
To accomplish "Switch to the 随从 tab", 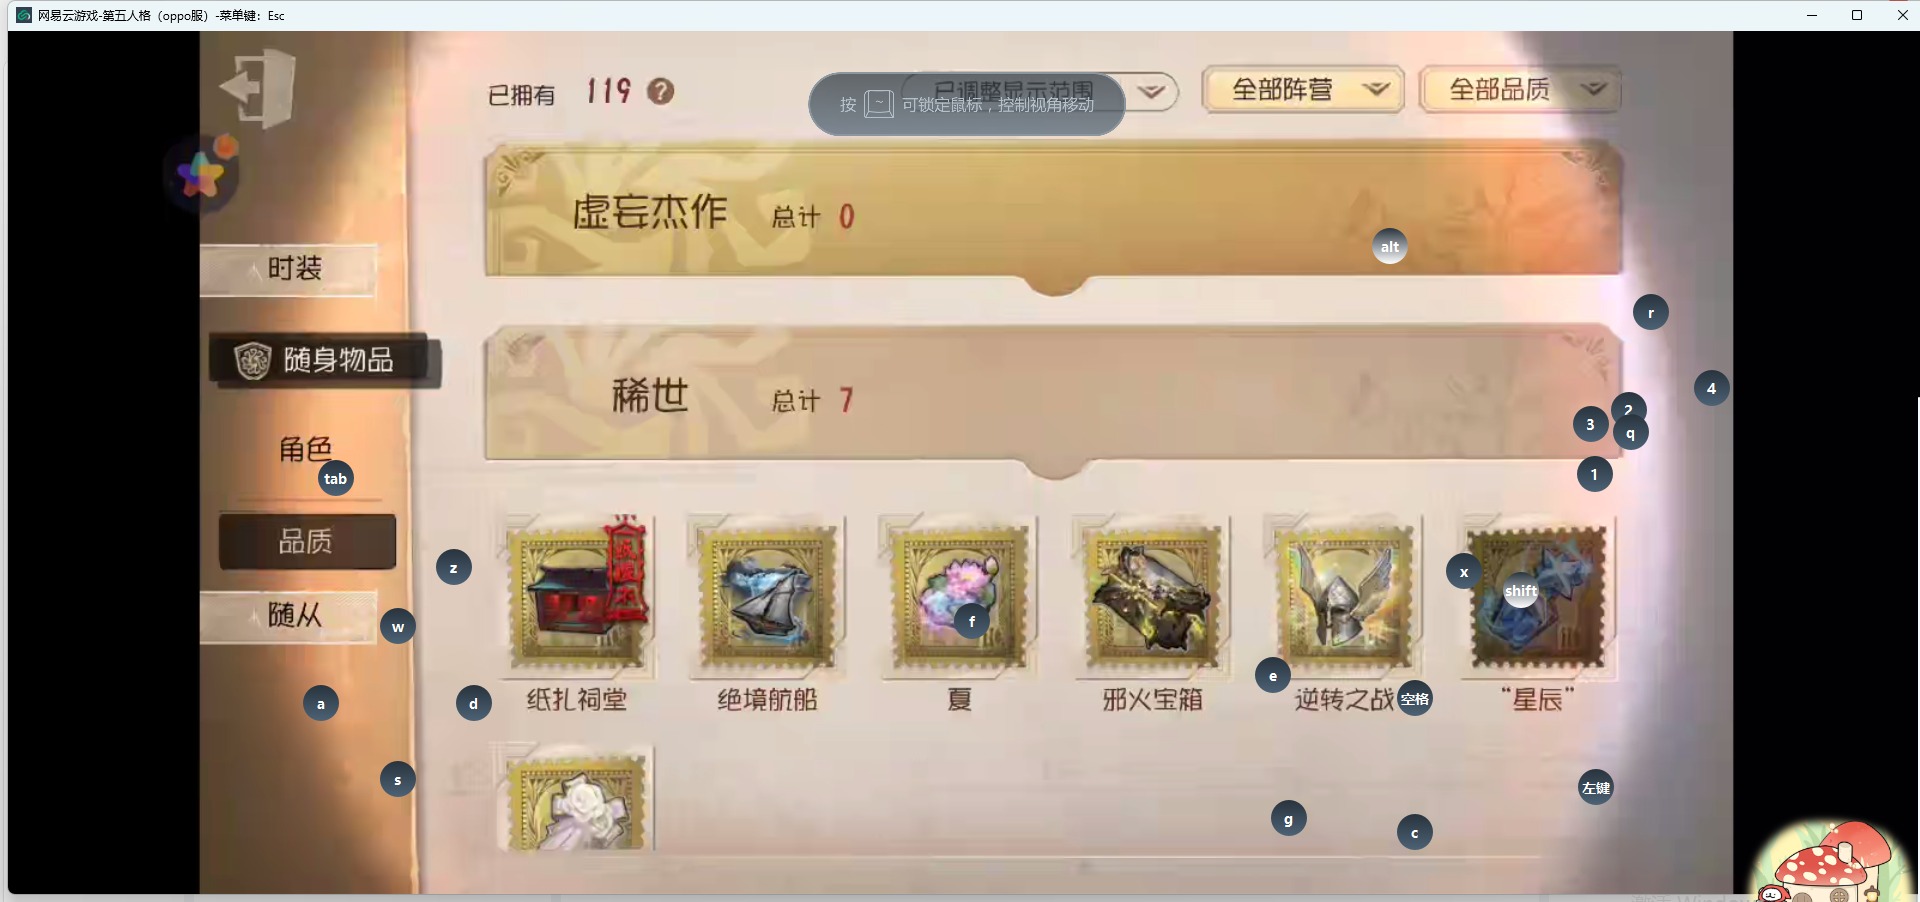I will [x=289, y=615].
